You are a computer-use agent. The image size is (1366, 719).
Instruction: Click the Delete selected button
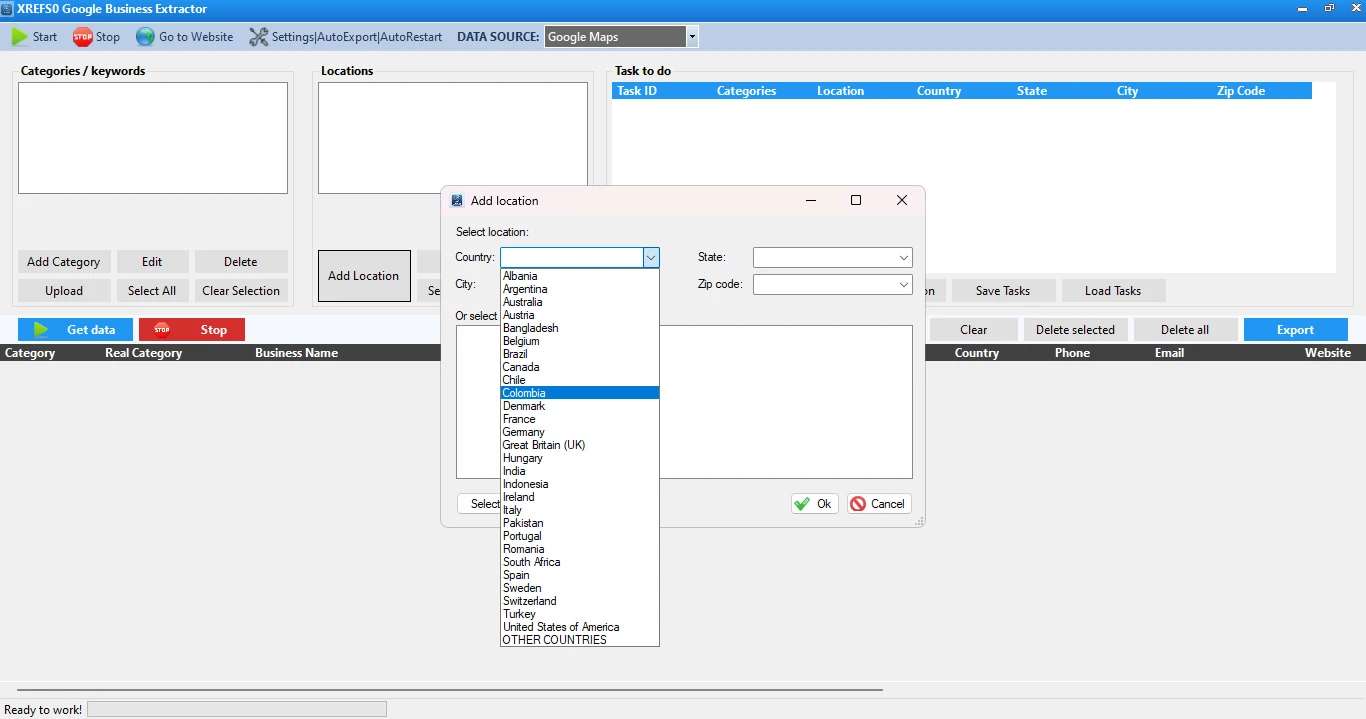(1075, 330)
